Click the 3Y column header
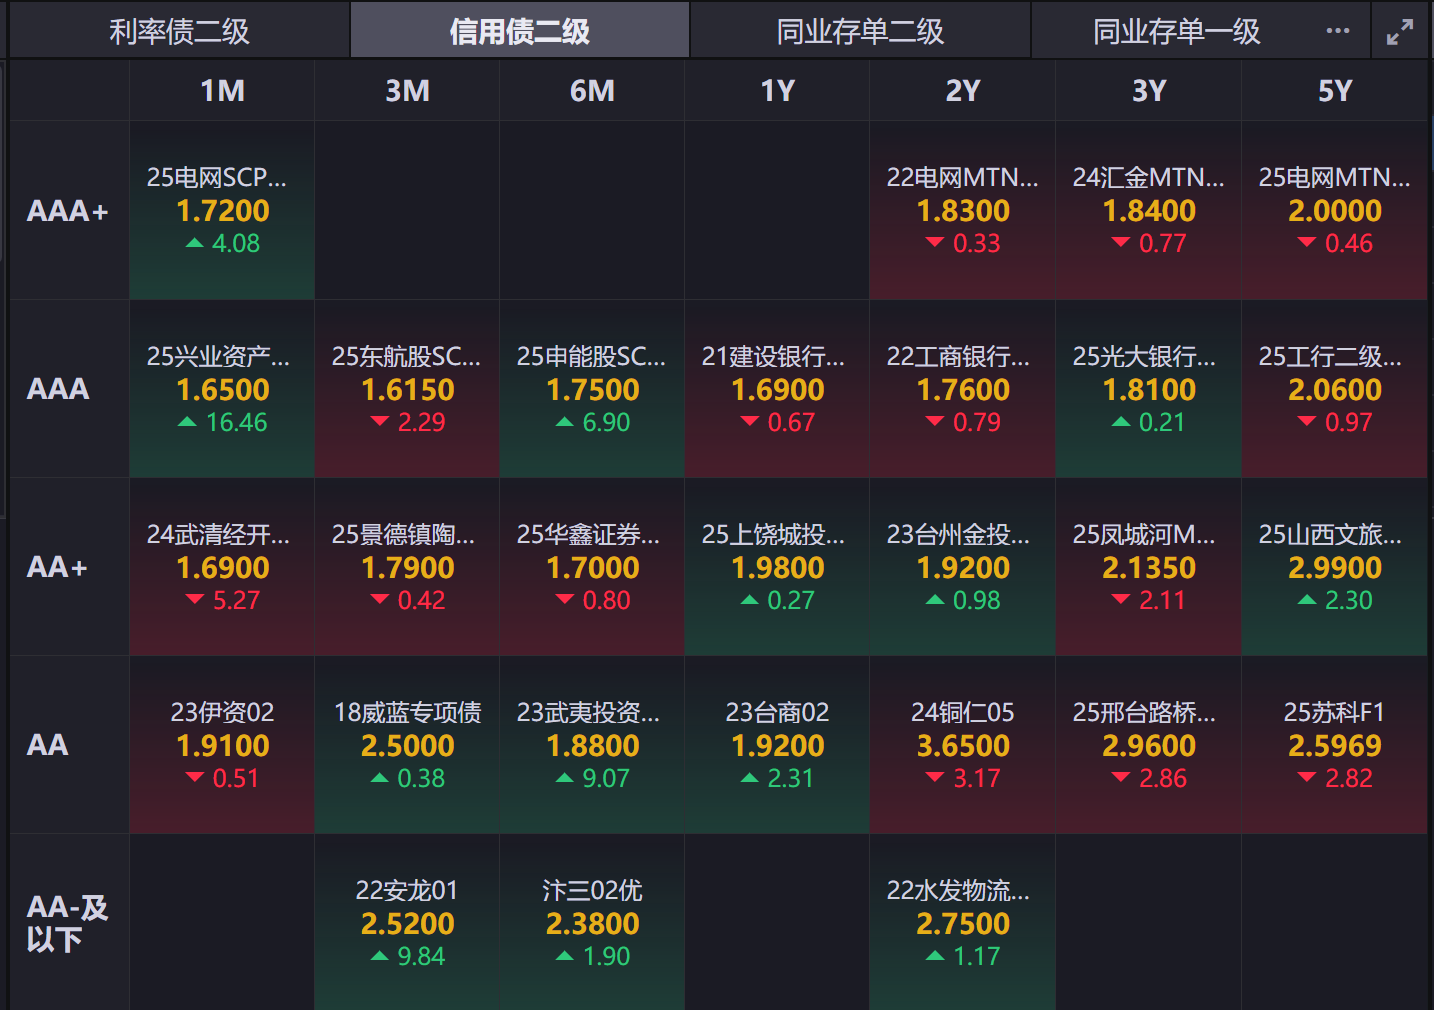 tap(1148, 91)
